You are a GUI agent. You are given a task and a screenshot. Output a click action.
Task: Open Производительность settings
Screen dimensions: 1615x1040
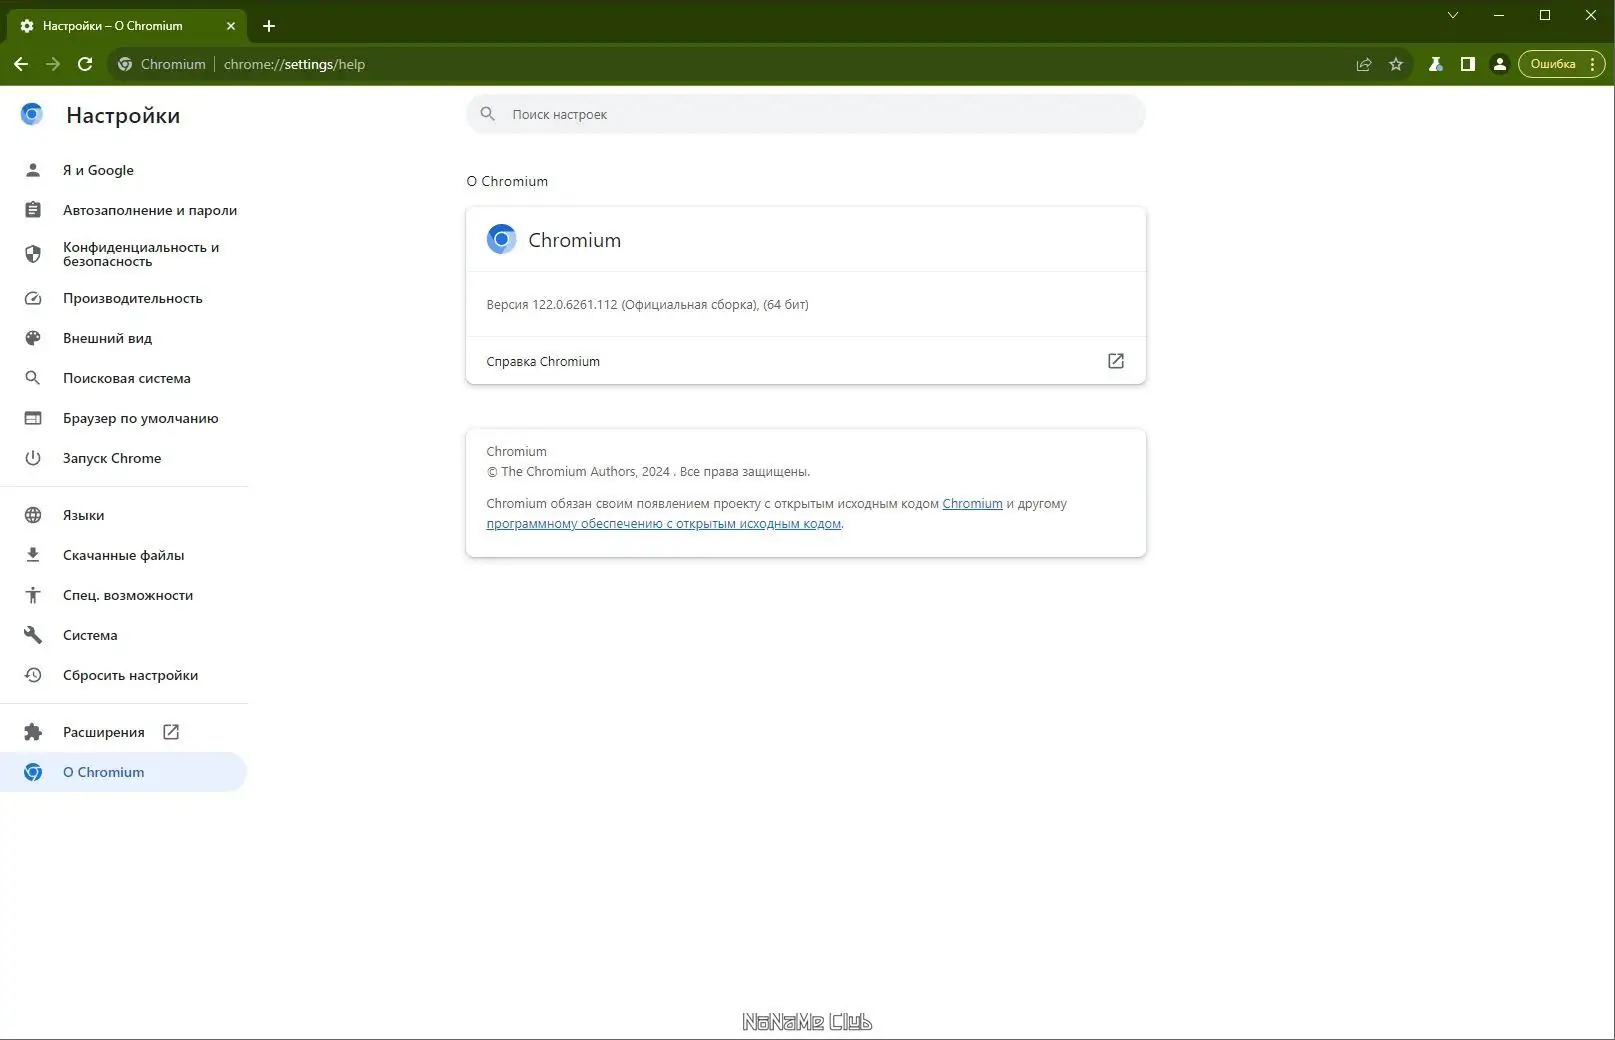point(124,298)
